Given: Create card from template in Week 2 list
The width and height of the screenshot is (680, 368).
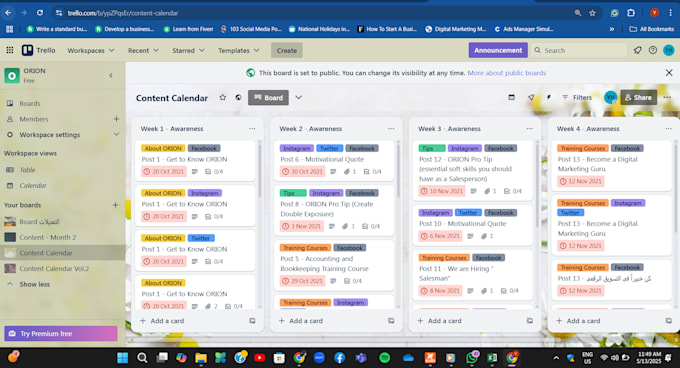Looking at the screenshot, I should coord(391,321).
